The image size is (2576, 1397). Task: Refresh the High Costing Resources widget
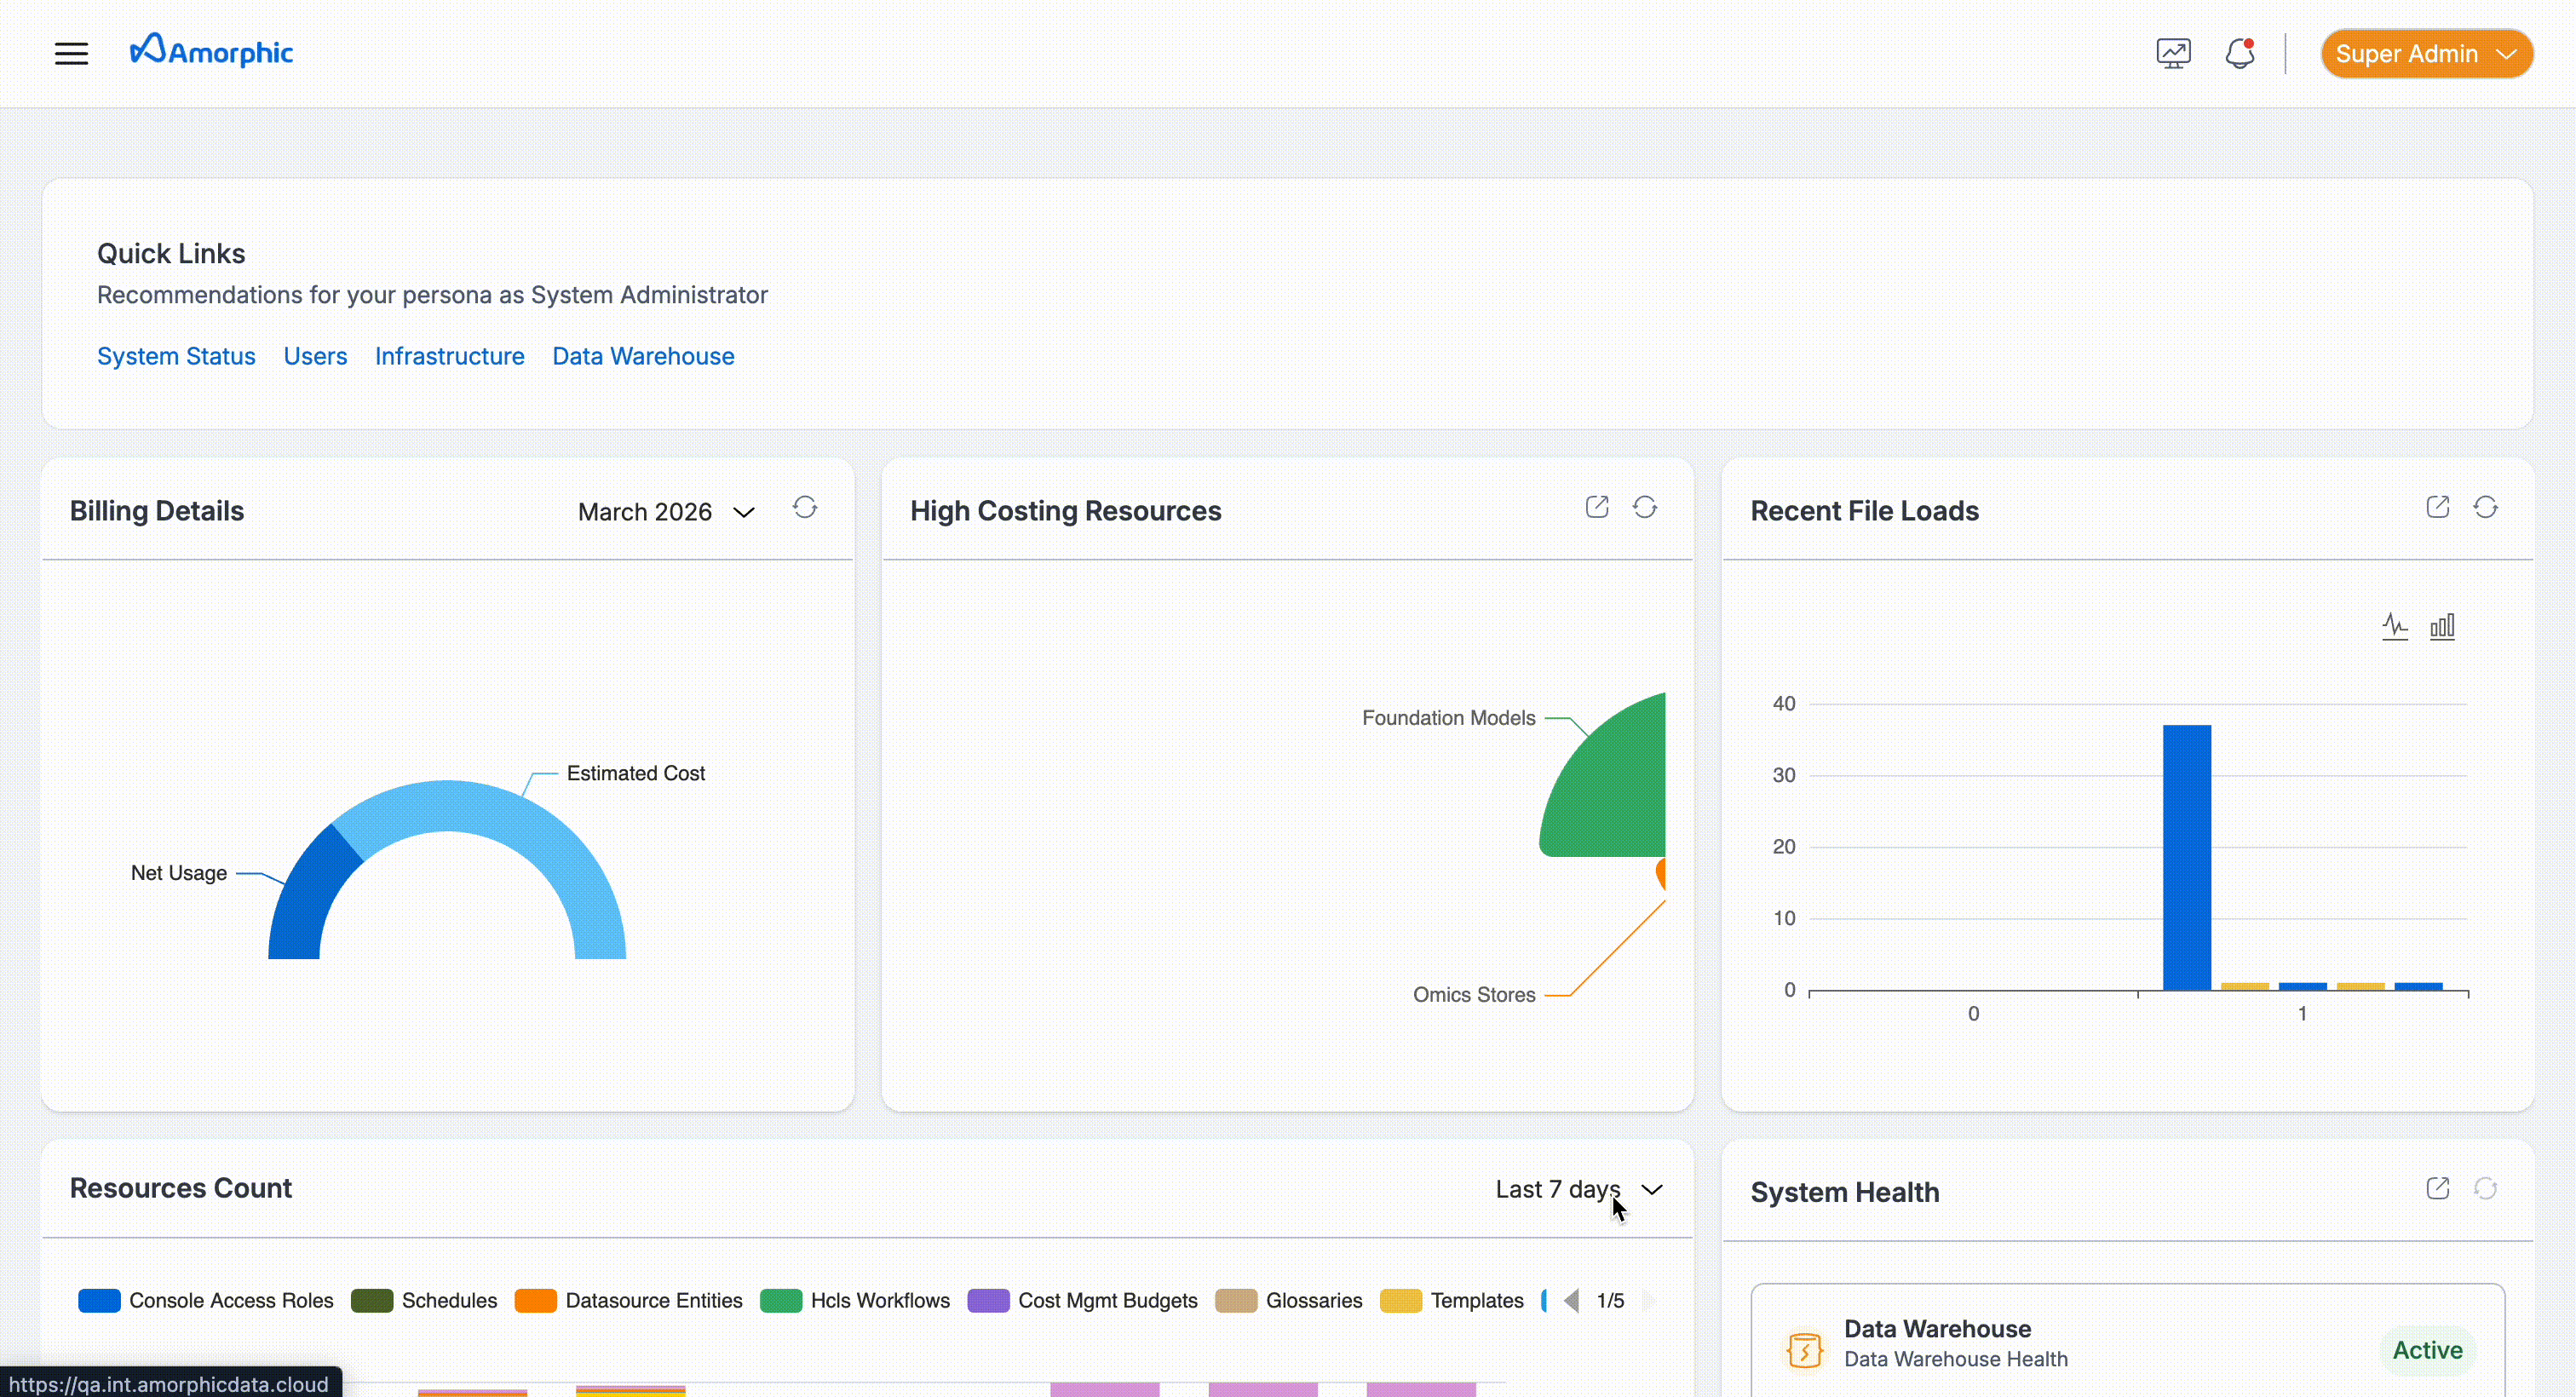1645,507
